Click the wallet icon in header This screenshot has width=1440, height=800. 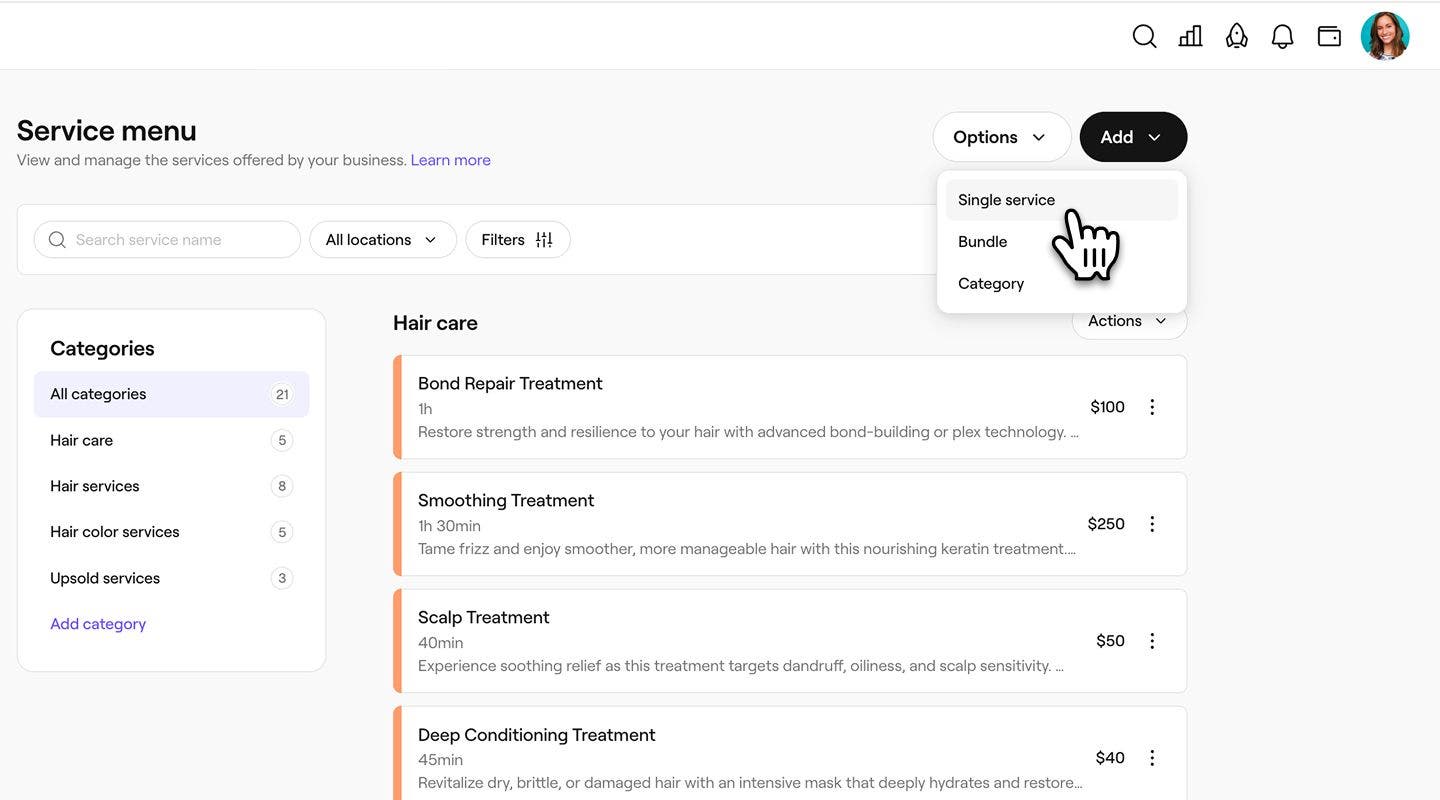[1329, 37]
